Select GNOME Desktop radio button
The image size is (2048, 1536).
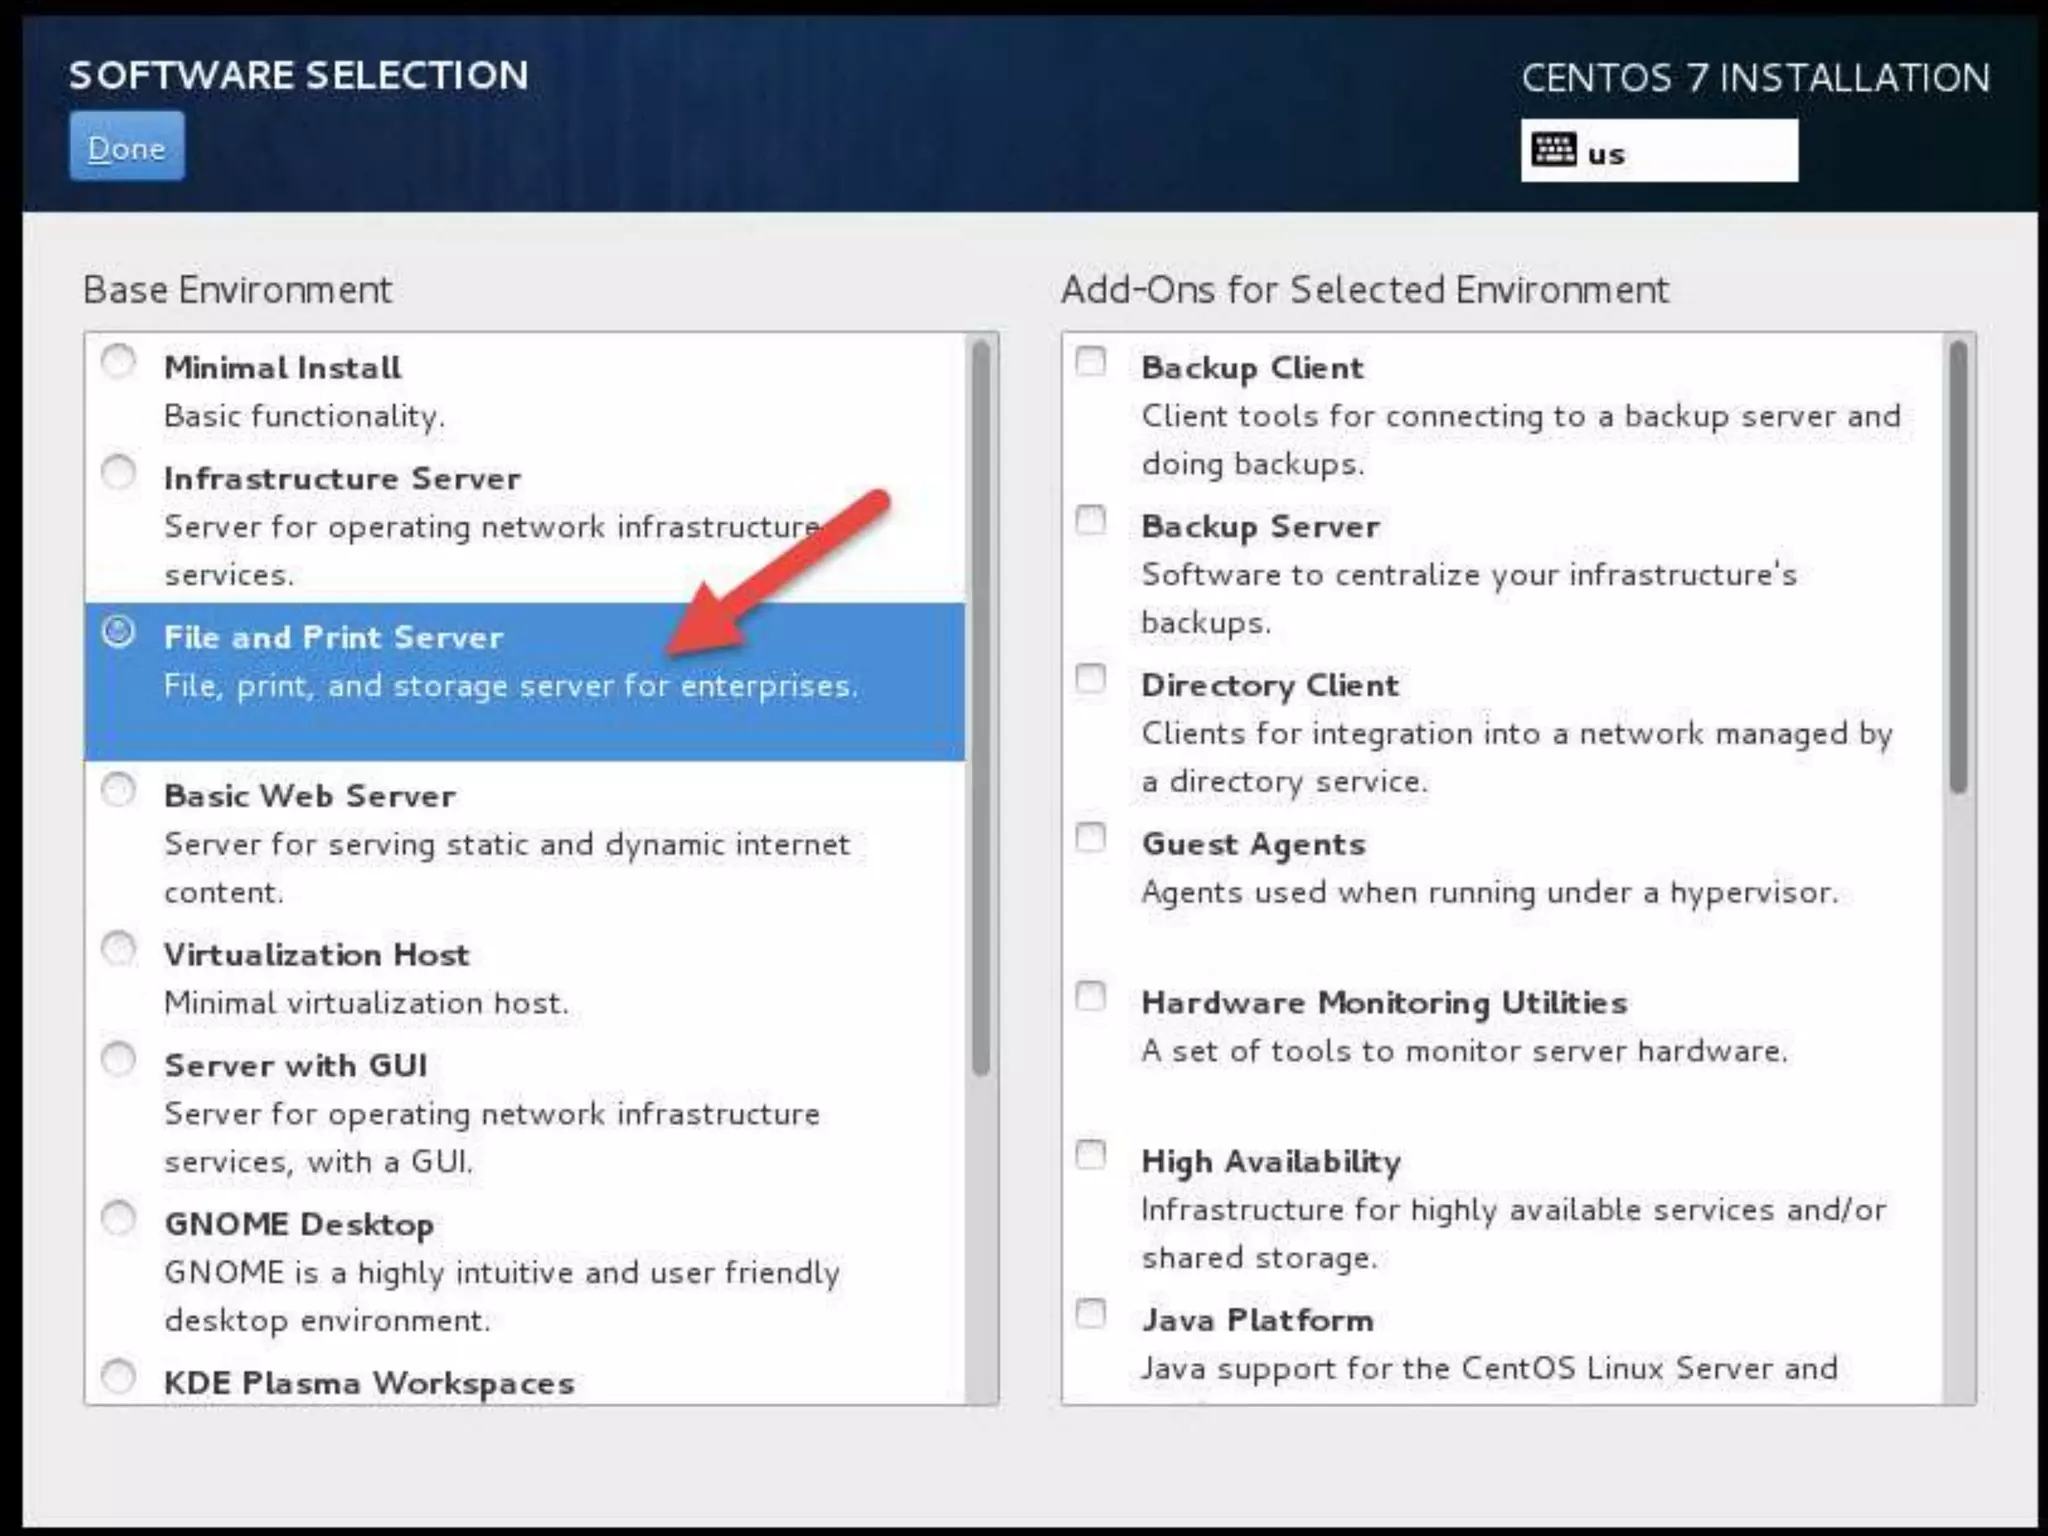[x=118, y=1218]
